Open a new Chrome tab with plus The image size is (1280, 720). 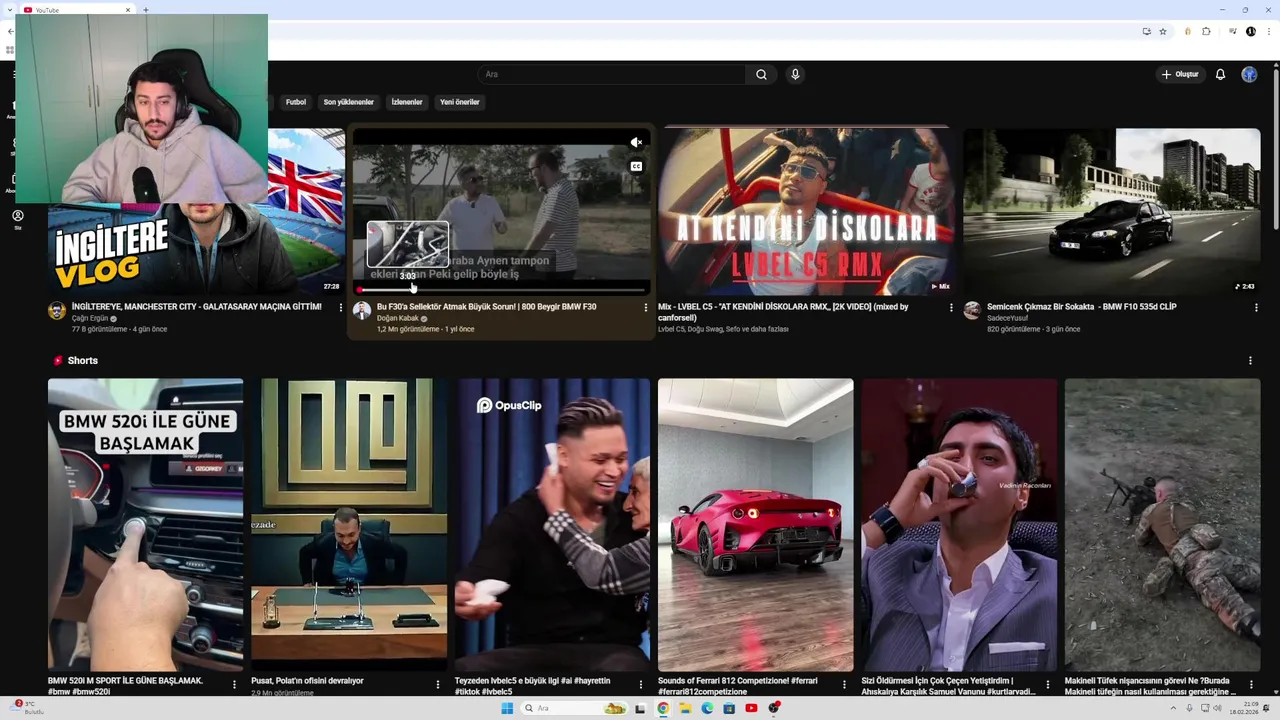tap(146, 10)
